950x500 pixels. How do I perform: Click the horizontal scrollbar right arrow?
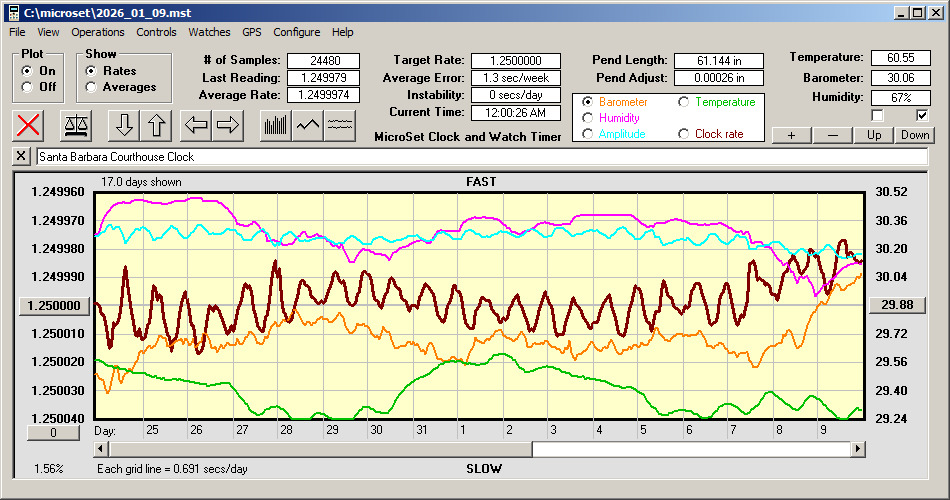click(x=857, y=450)
